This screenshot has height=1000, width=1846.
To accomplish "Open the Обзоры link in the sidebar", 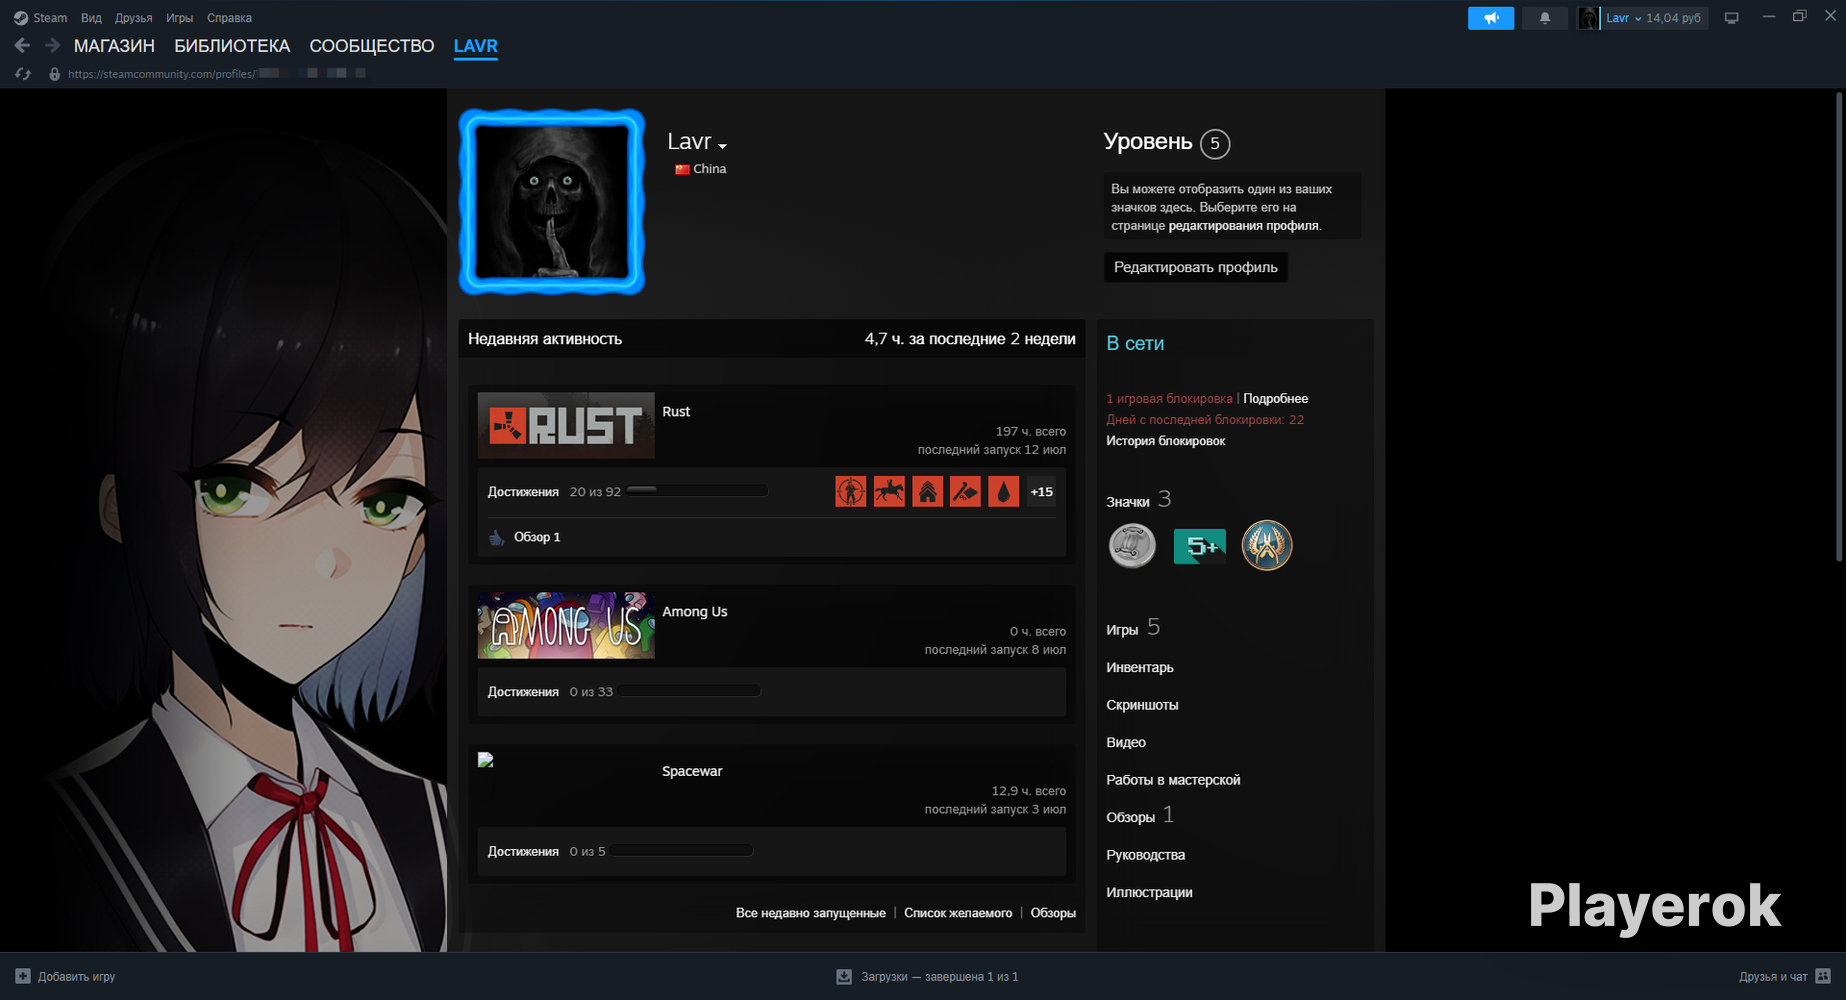I will click(x=1131, y=818).
